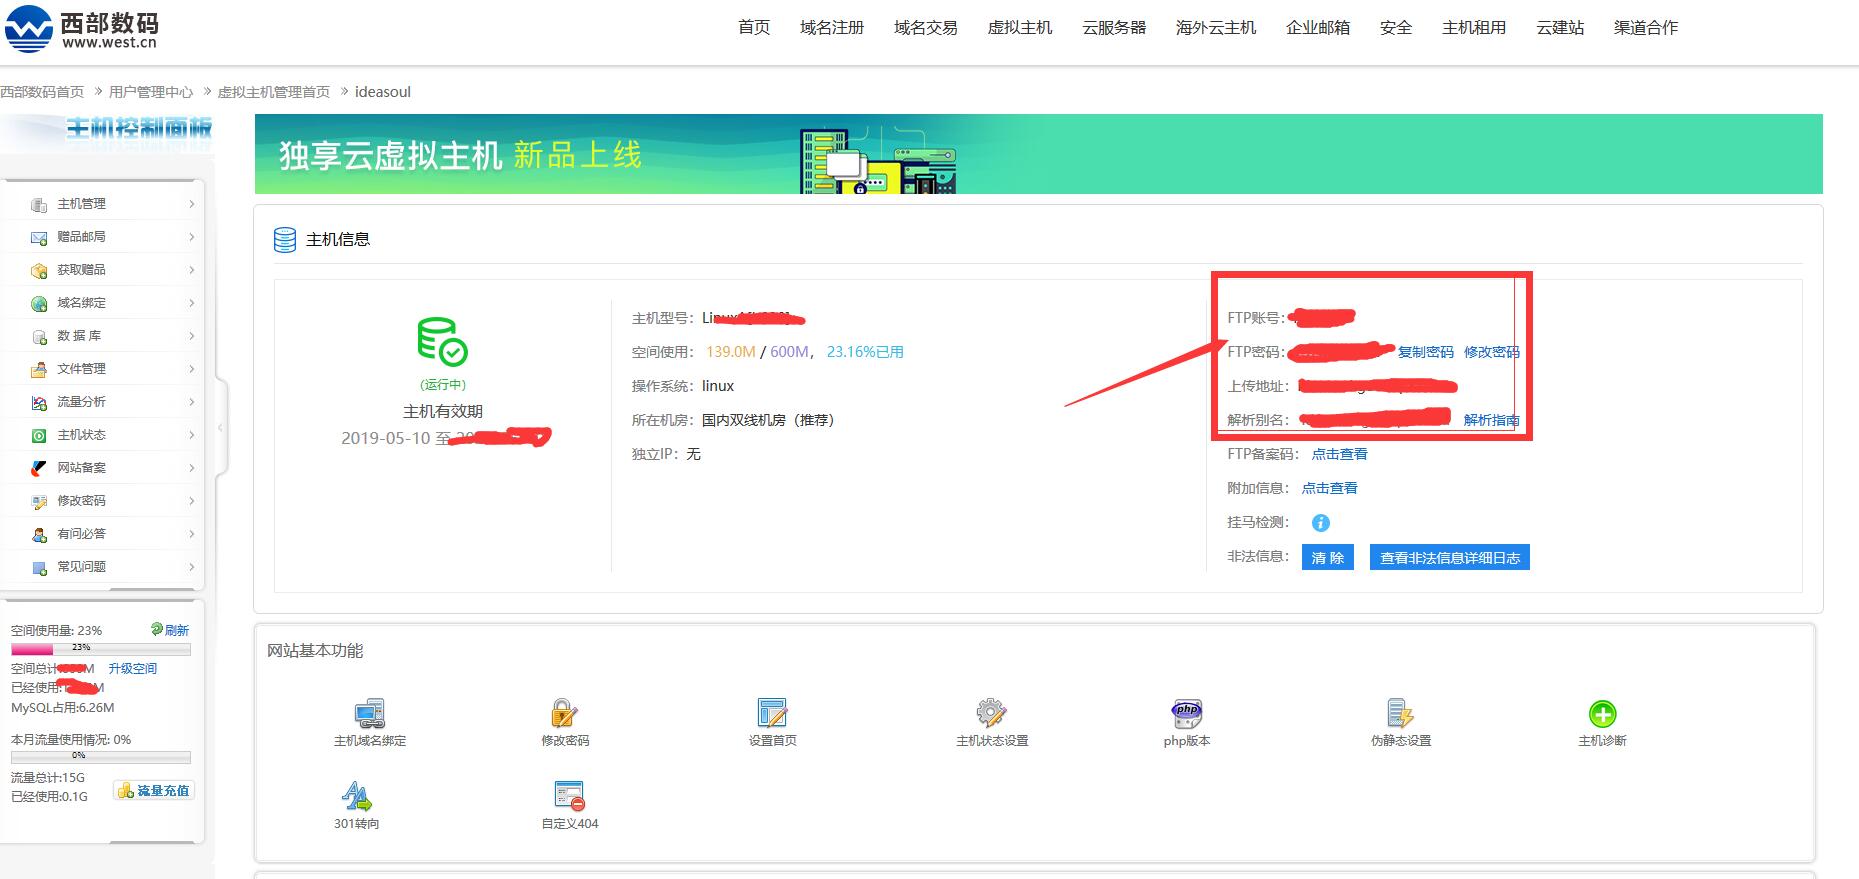Image resolution: width=1859 pixels, height=879 pixels.
Task: Open 企业邮箱 in top navigation
Action: (x=1318, y=28)
